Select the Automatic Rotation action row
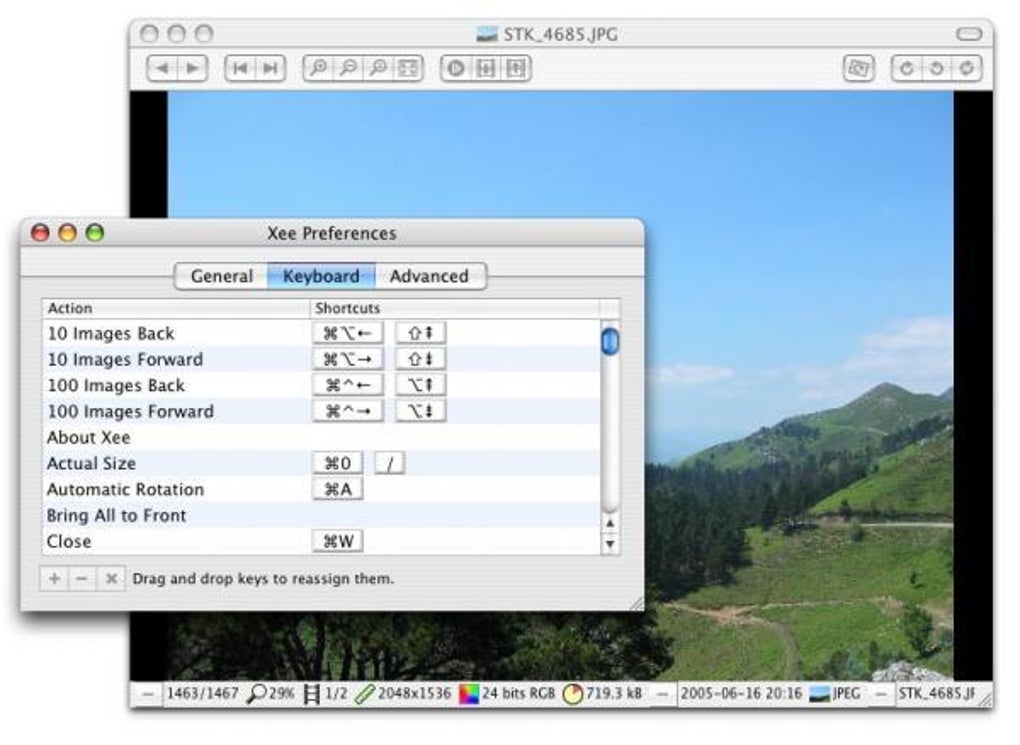This screenshot has height=745, width=1020. (322, 489)
